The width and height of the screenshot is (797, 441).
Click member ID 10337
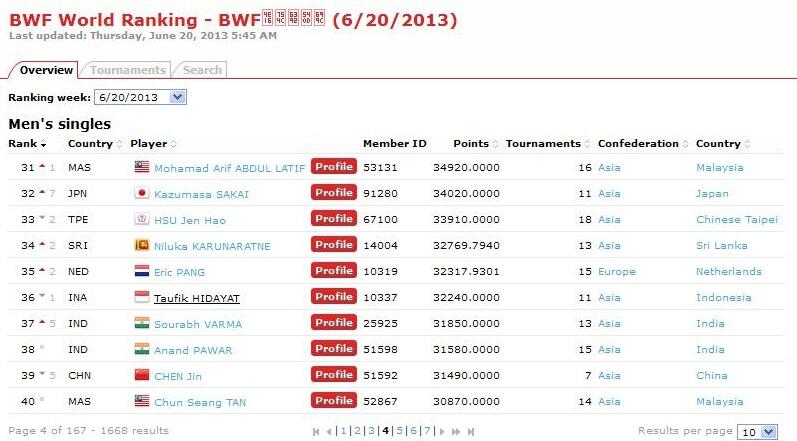pos(380,297)
